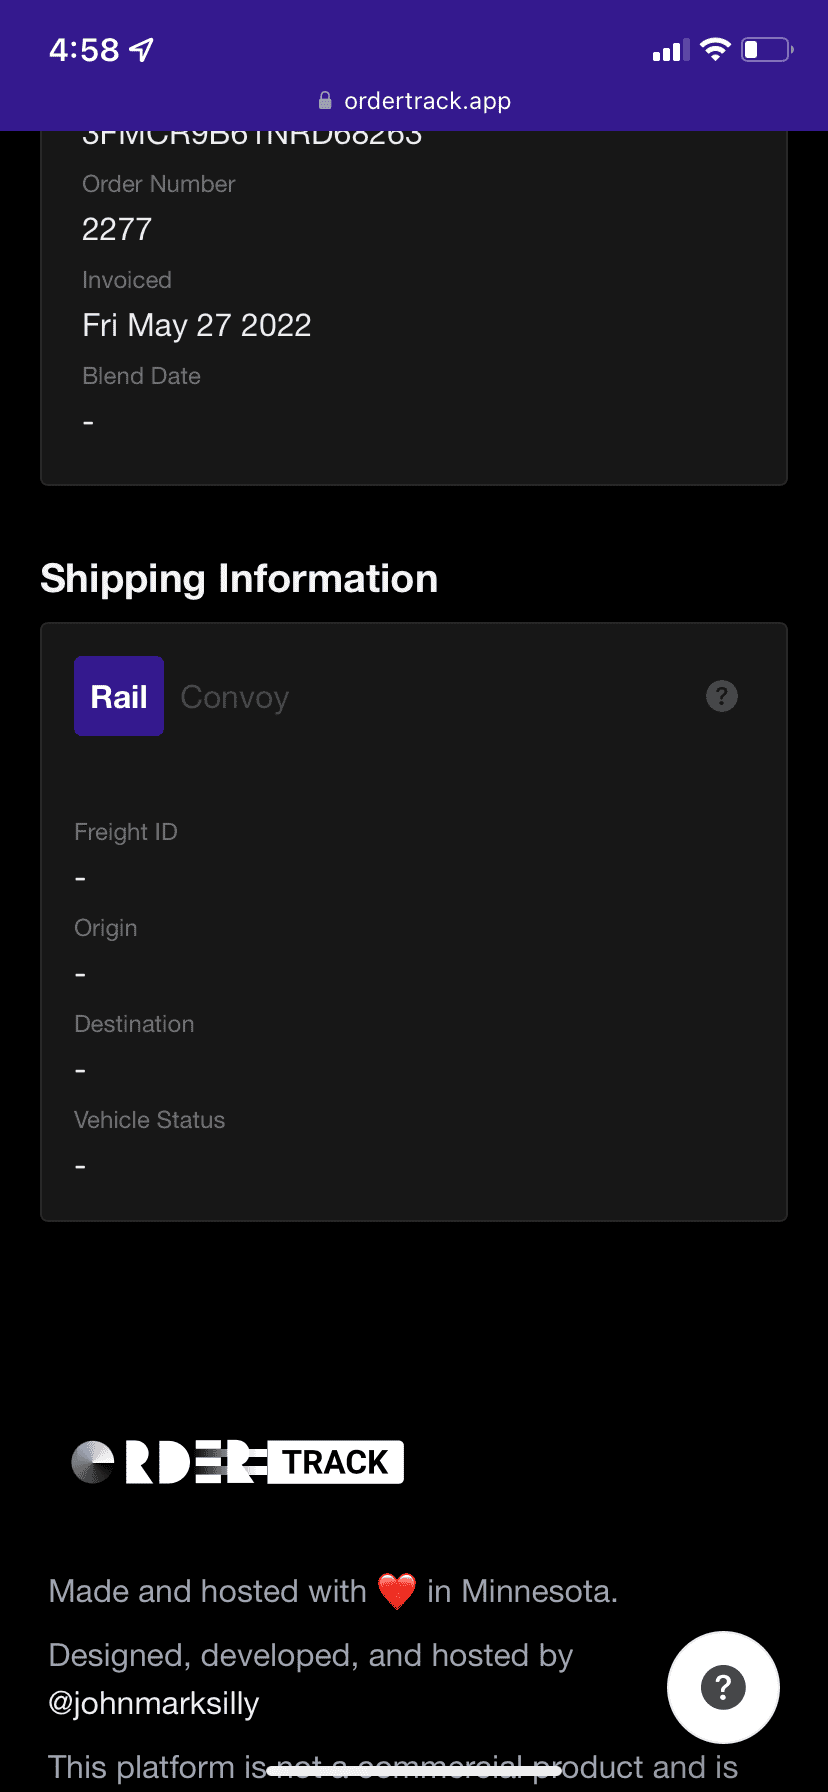Screen dimensions: 828x1792
Task: Tap the Freight ID label
Action: coord(126,832)
